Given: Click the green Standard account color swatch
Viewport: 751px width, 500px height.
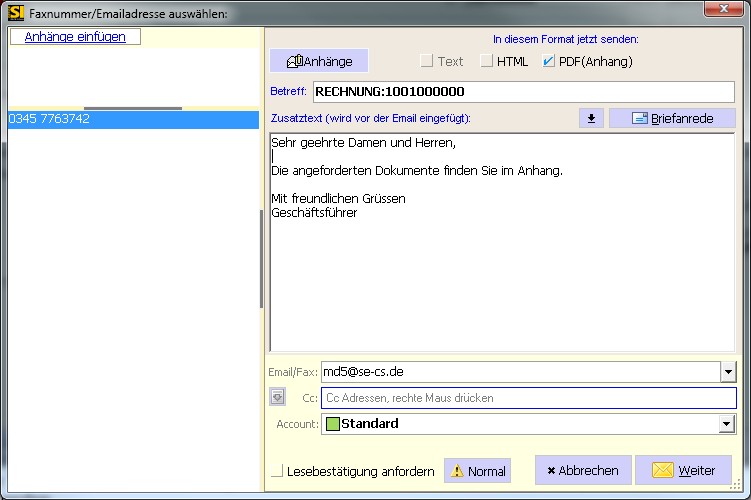Looking at the screenshot, I should [x=332, y=424].
